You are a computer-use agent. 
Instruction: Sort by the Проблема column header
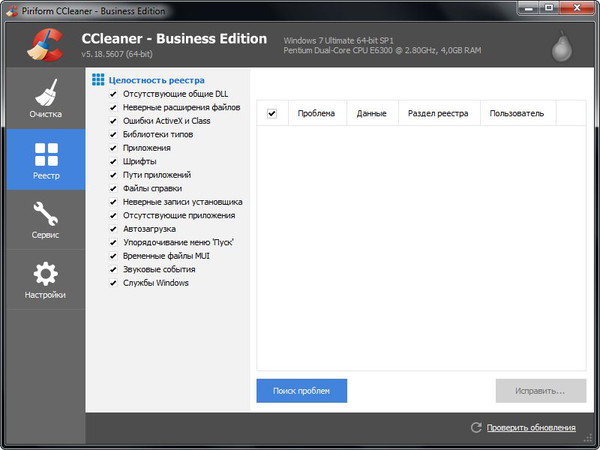pyautogui.click(x=316, y=113)
